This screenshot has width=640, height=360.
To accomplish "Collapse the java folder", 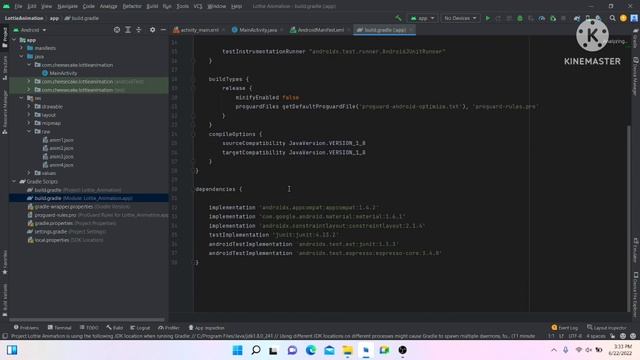I will (x=22, y=56).
